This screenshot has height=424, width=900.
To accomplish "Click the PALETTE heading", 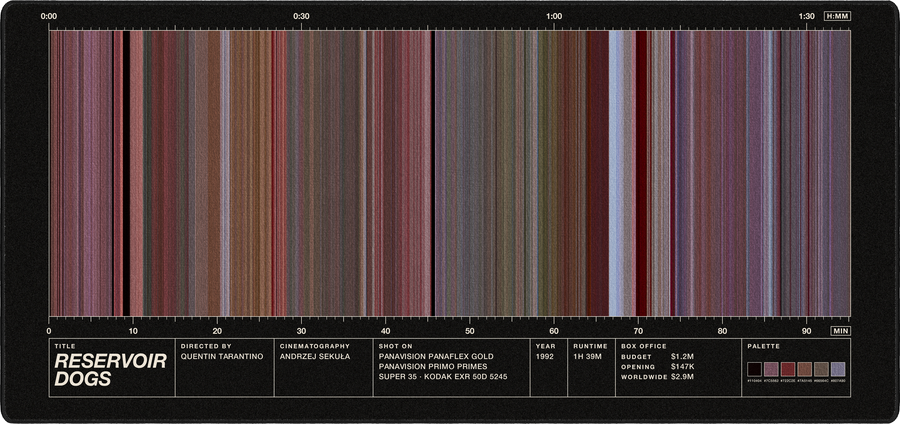I will click(x=763, y=347).
